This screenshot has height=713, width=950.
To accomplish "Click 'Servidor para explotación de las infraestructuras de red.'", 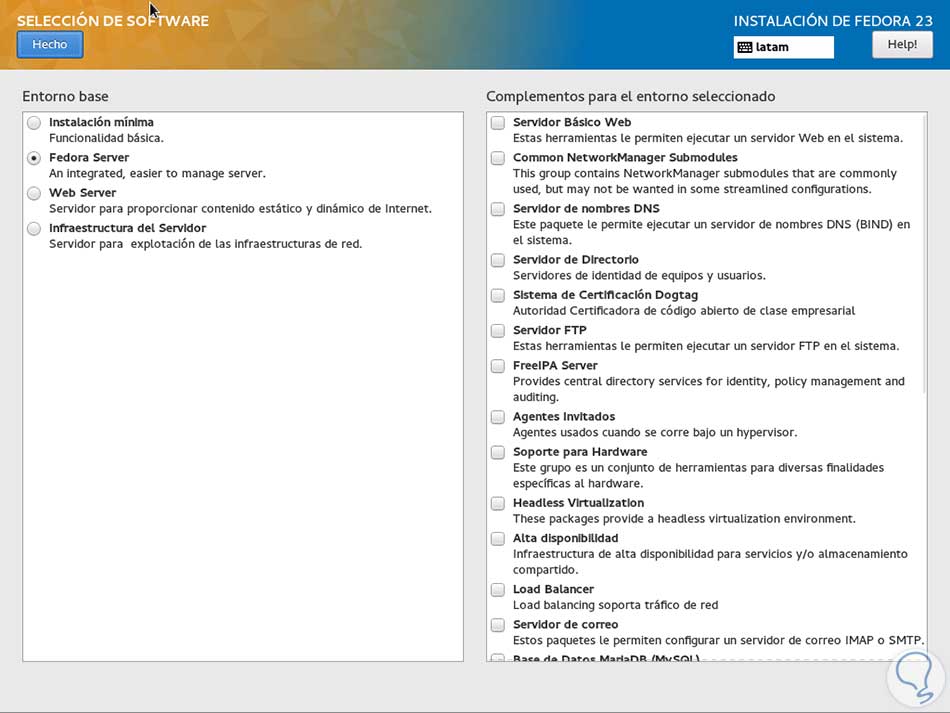I will [205, 244].
